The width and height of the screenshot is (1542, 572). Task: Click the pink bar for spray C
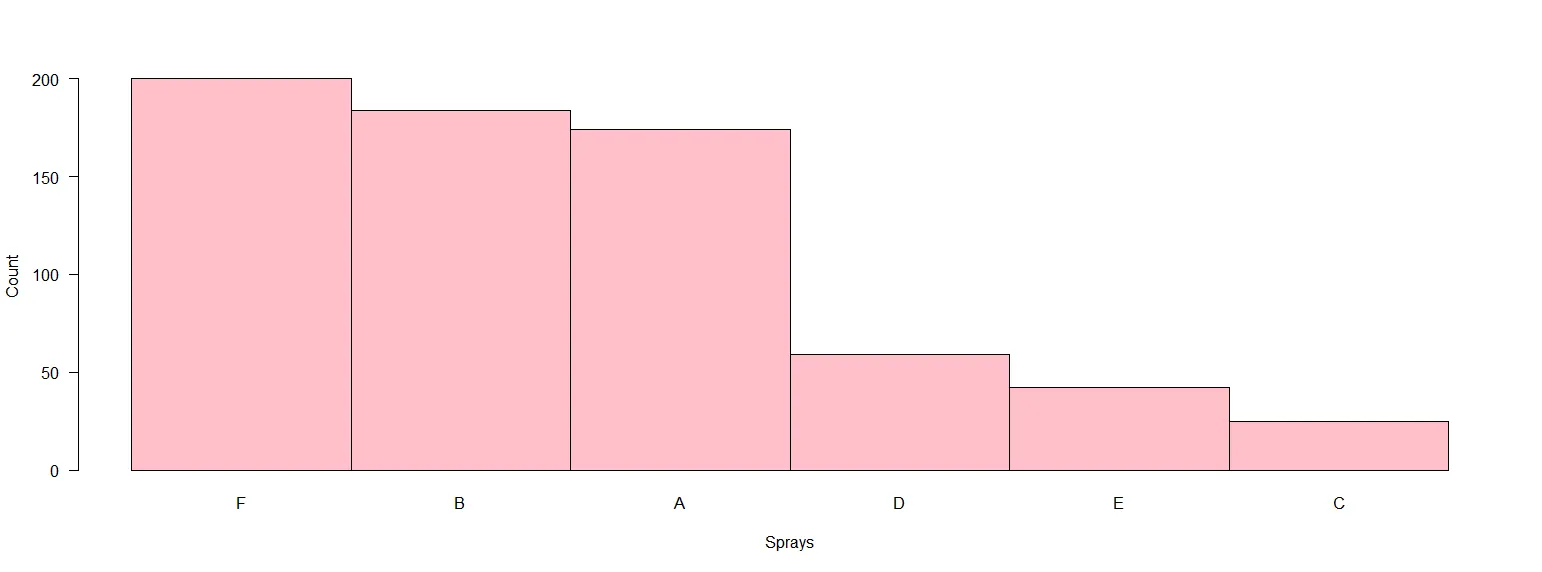pos(1338,446)
